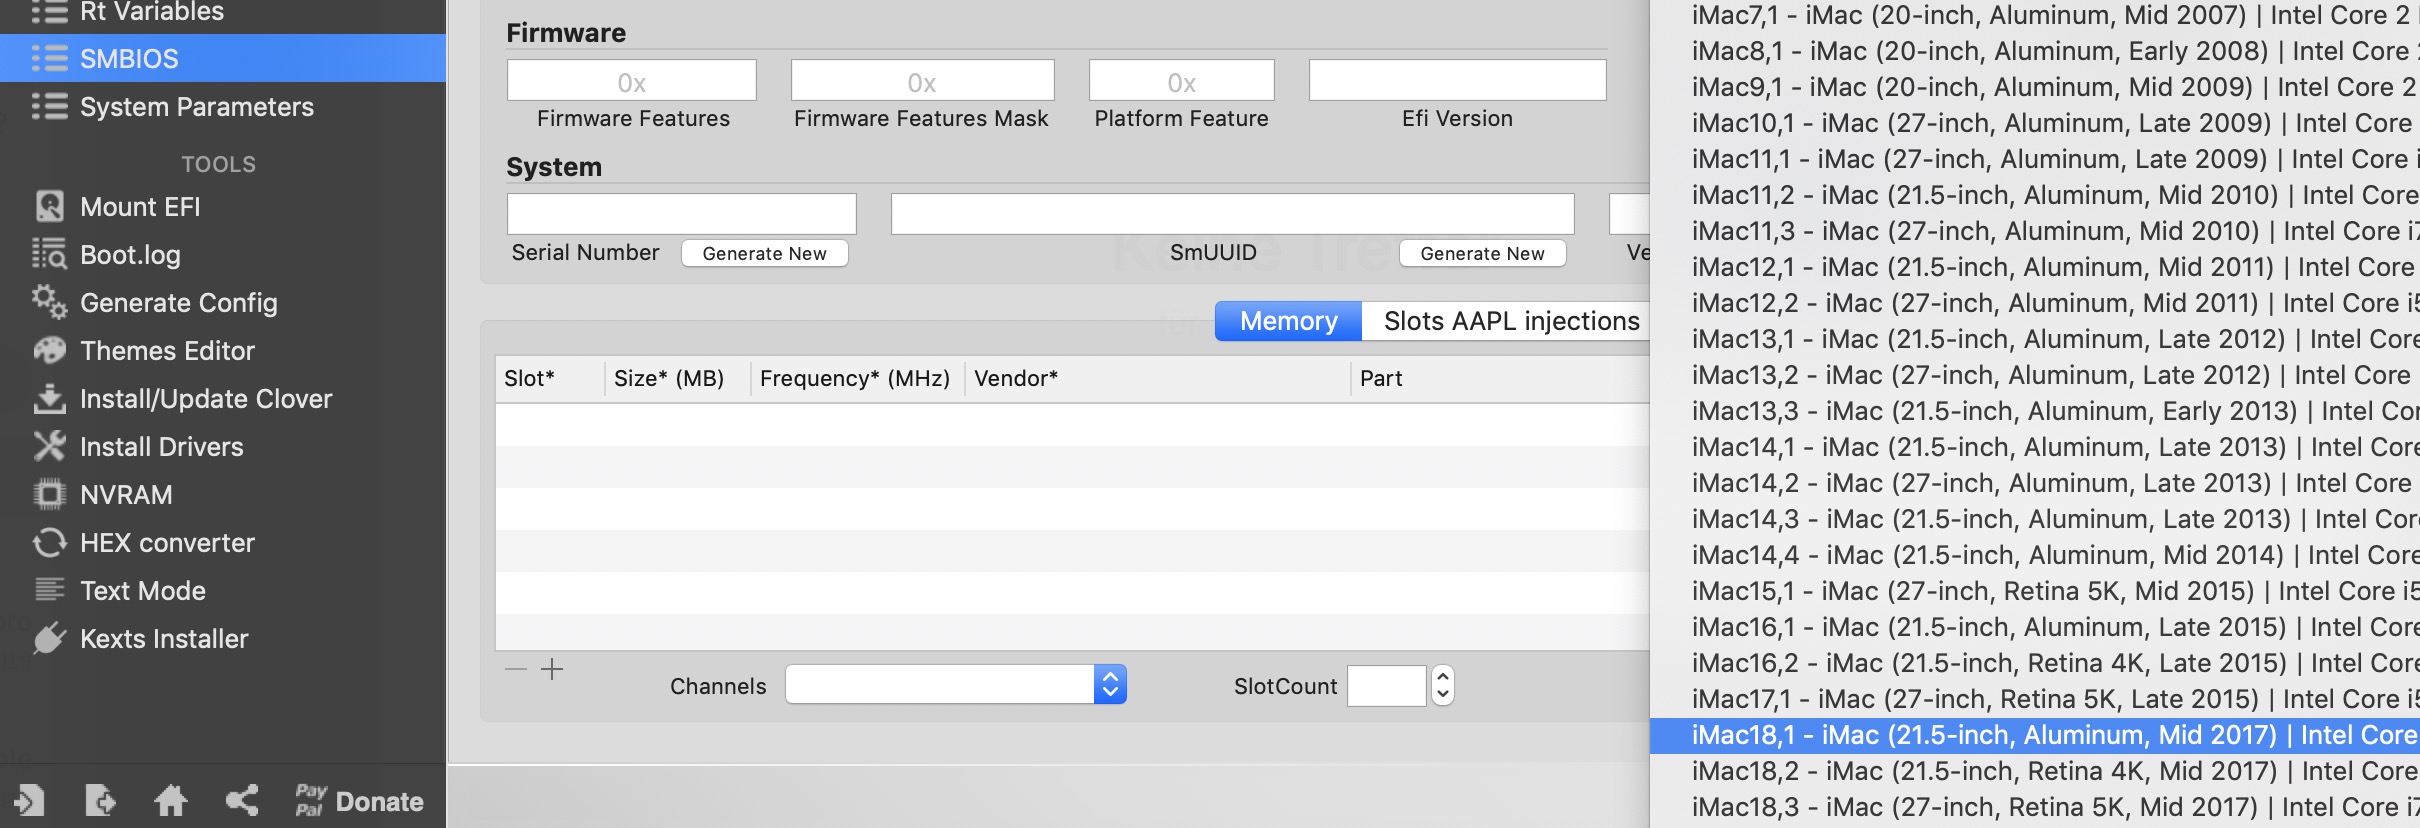Open the Channels dropdown

click(955, 685)
